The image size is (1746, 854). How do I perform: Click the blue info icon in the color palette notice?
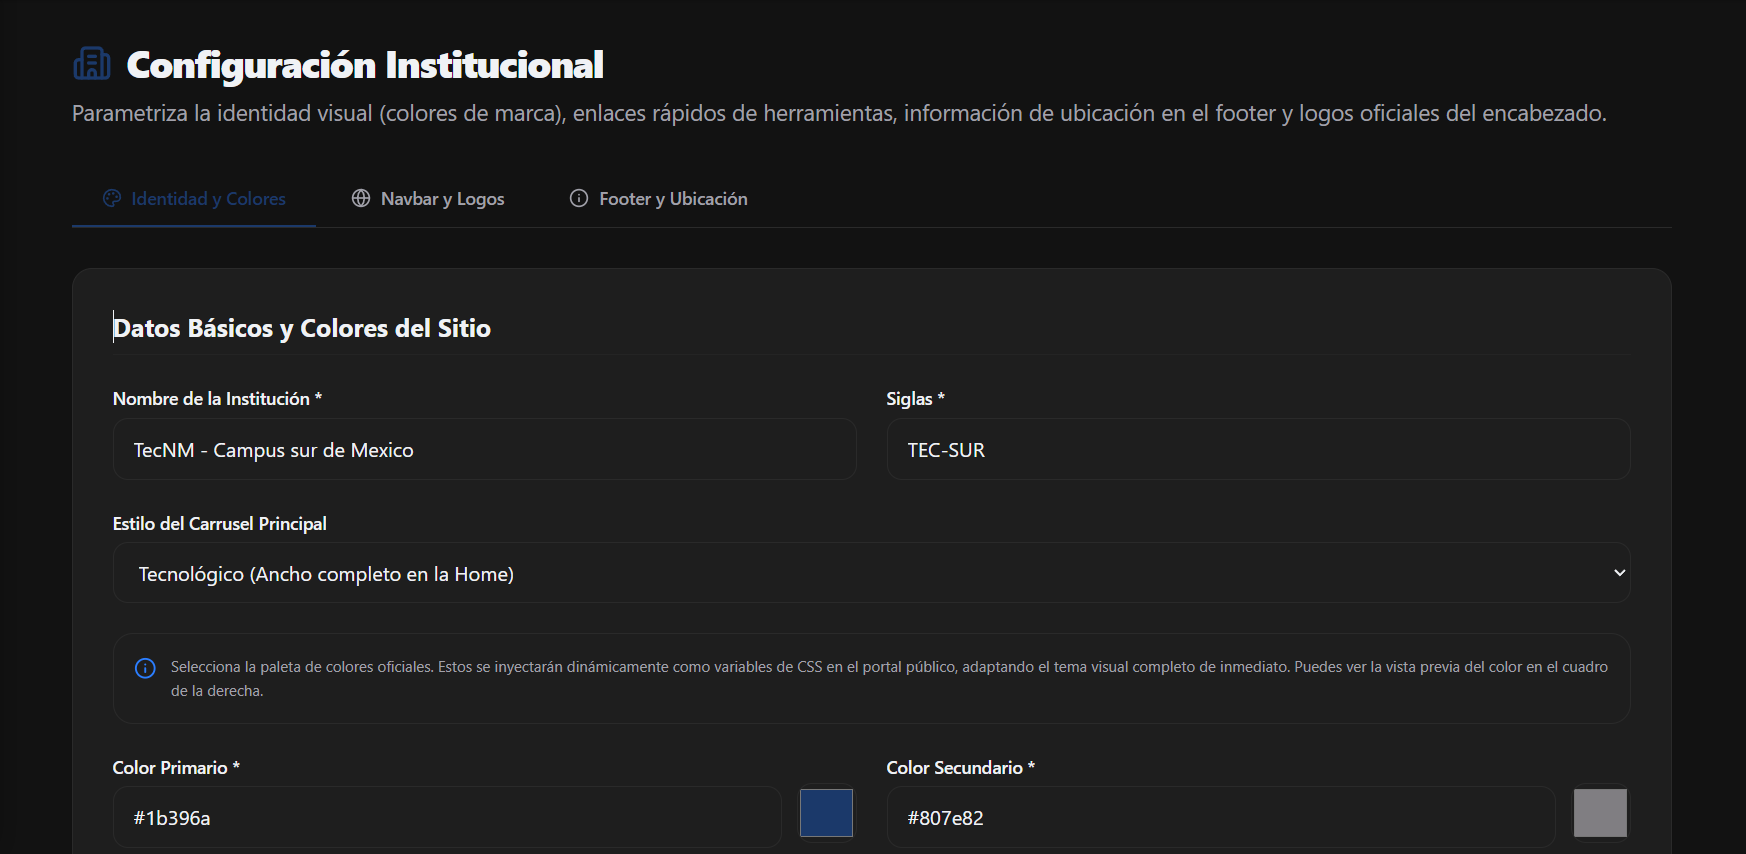(x=145, y=668)
